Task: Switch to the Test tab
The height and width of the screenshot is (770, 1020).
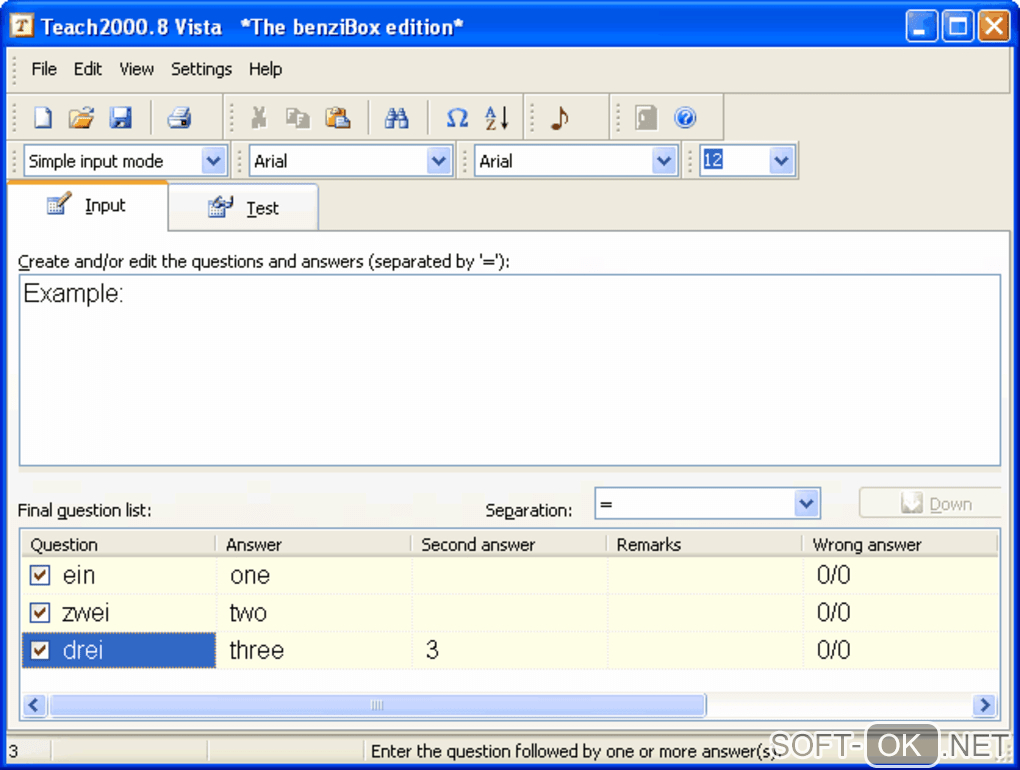Action: (x=243, y=207)
